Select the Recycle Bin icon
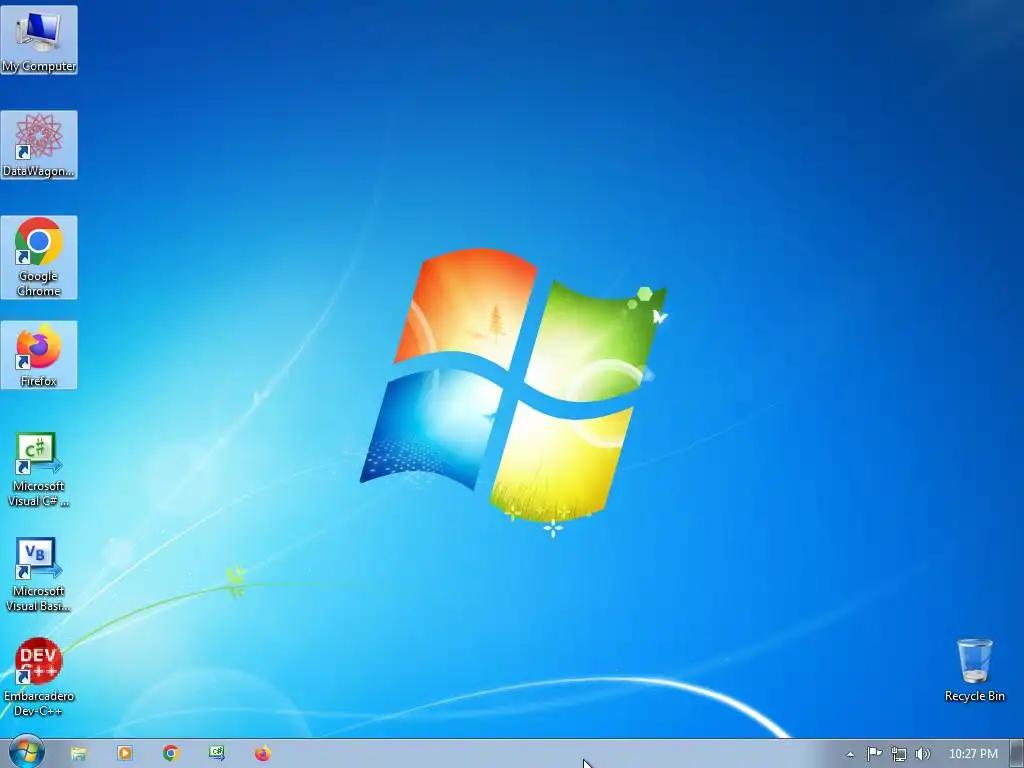Image resolution: width=1024 pixels, height=768 pixels. pos(974,670)
